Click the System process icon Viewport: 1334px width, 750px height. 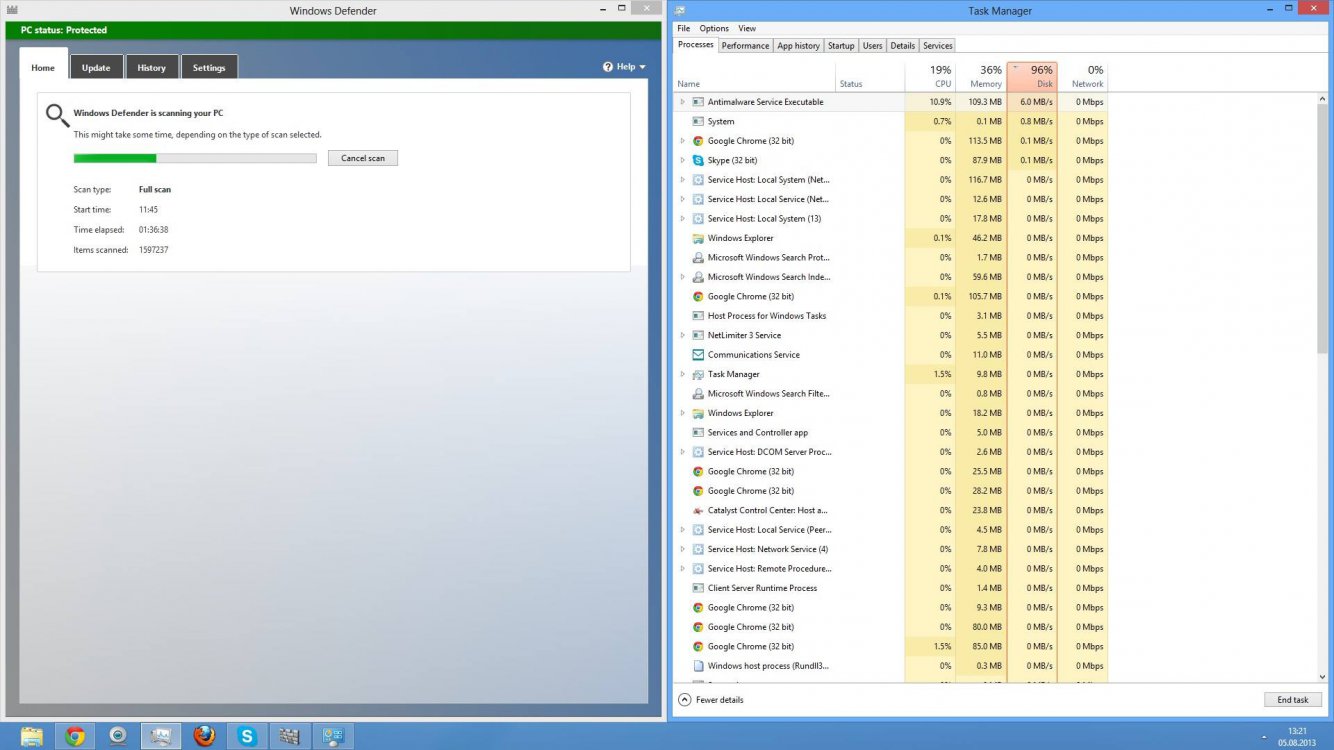[x=698, y=121]
